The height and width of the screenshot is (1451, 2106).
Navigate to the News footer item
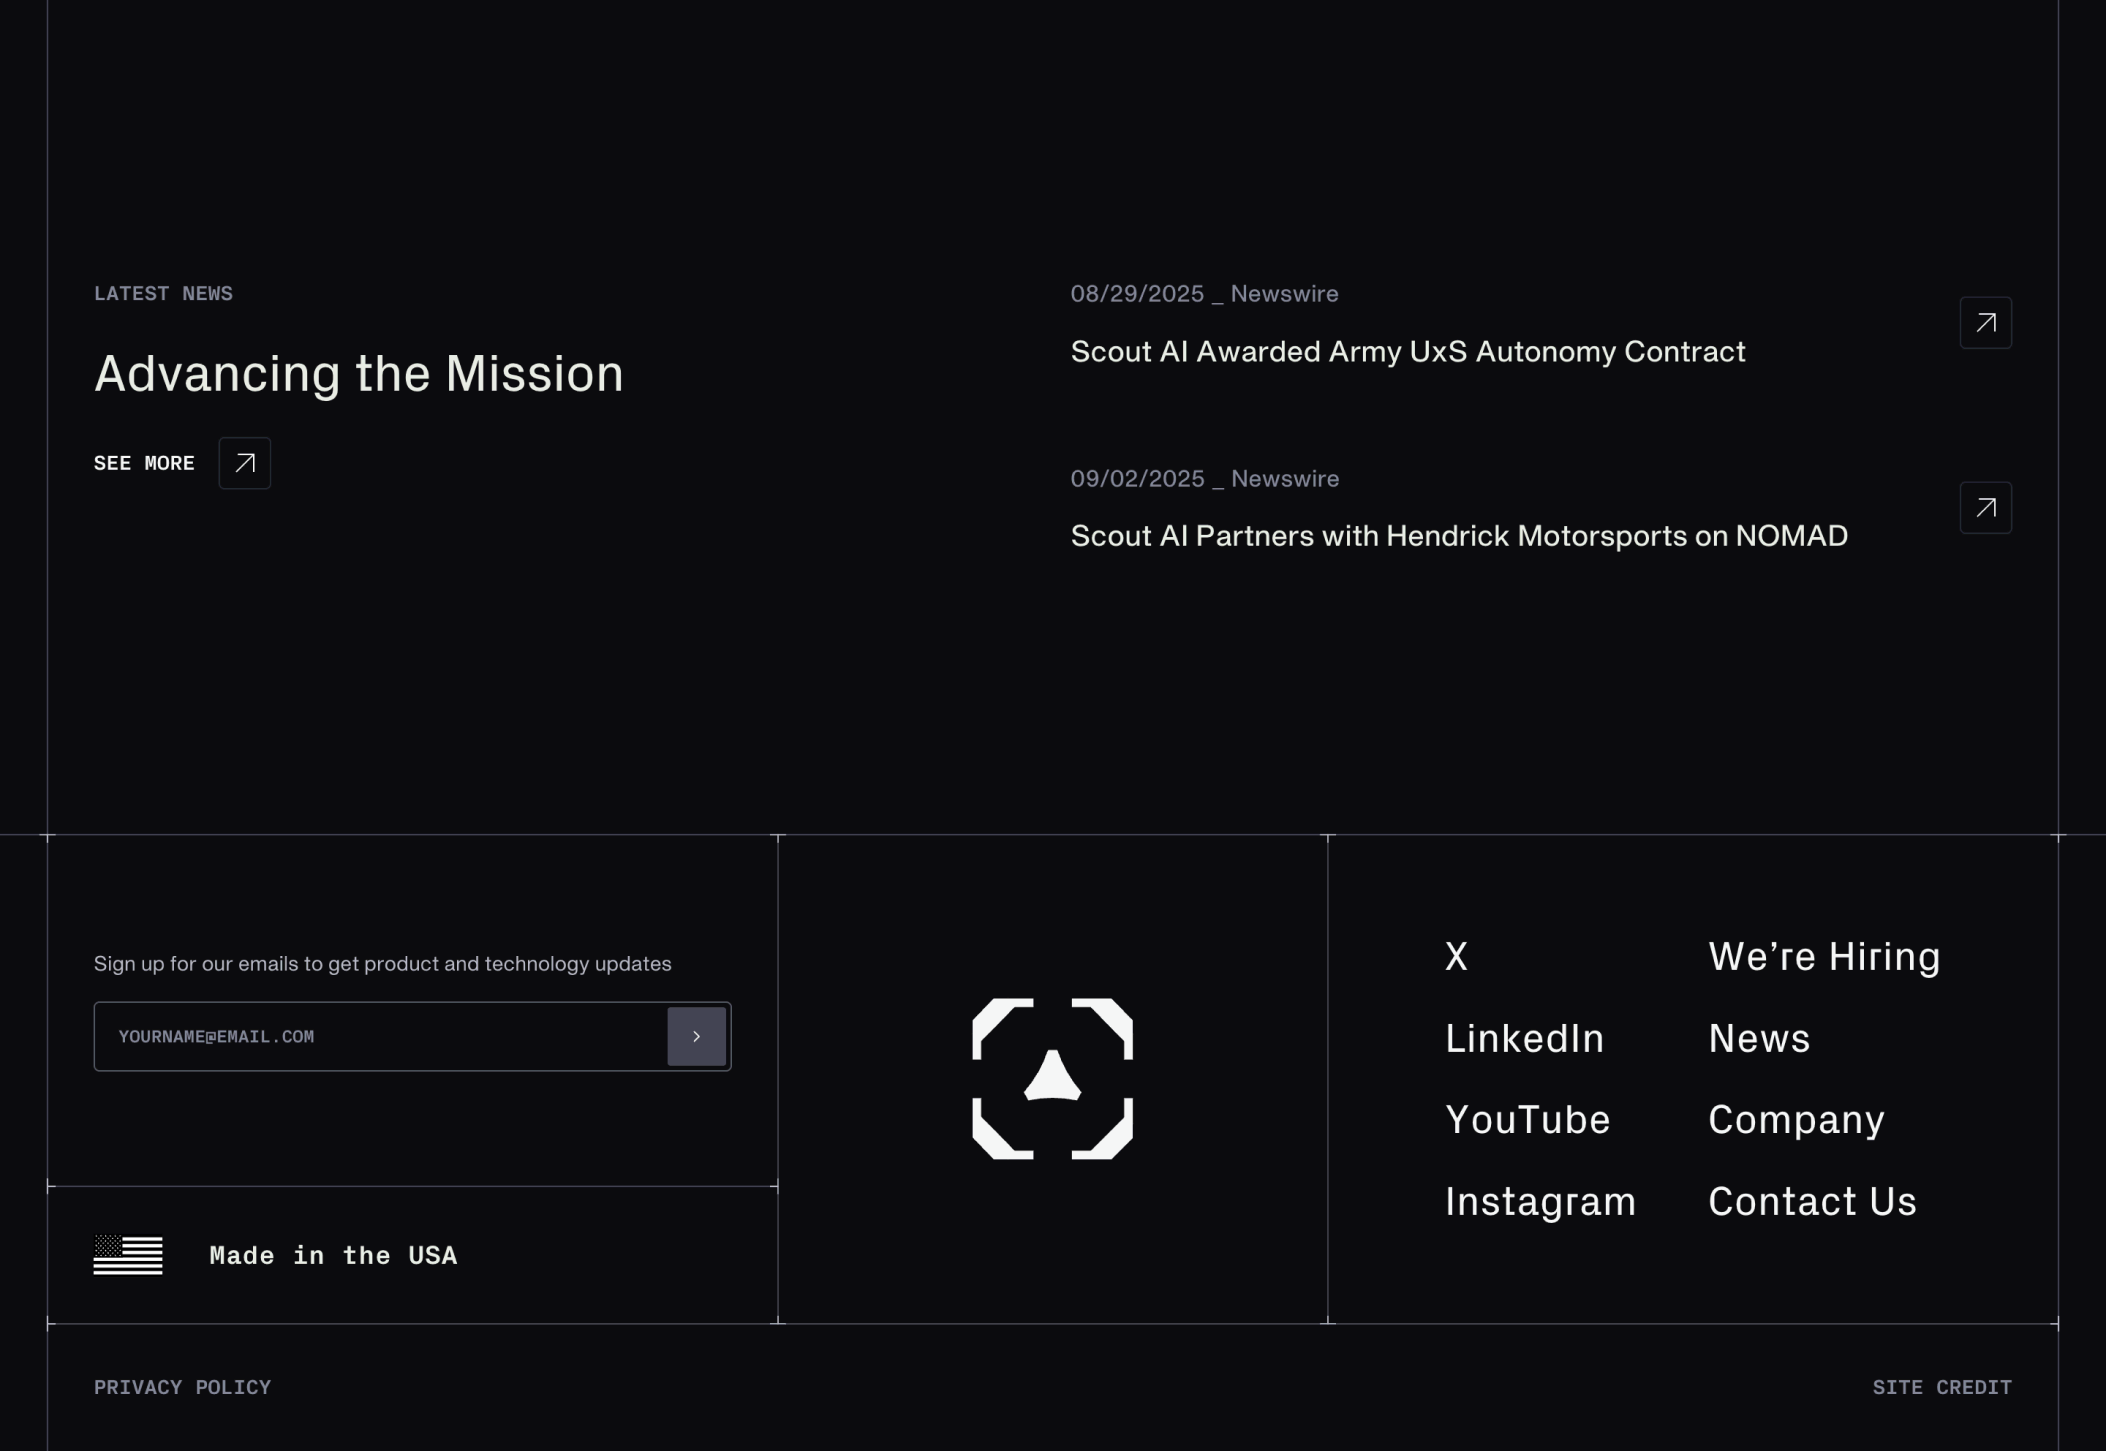pyautogui.click(x=1759, y=1039)
